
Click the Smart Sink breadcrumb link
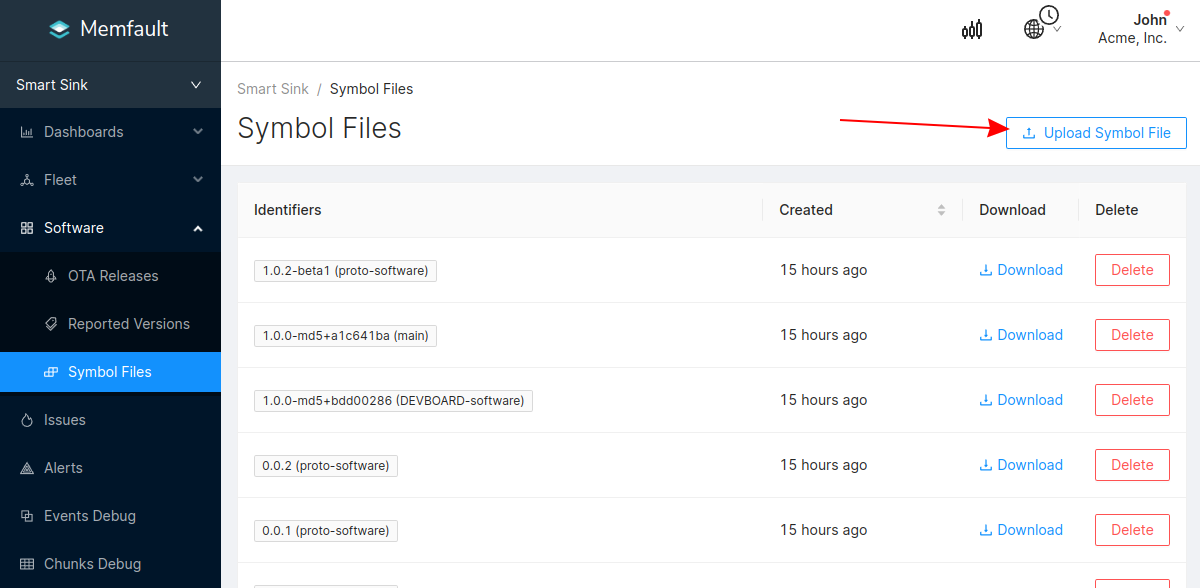click(273, 89)
